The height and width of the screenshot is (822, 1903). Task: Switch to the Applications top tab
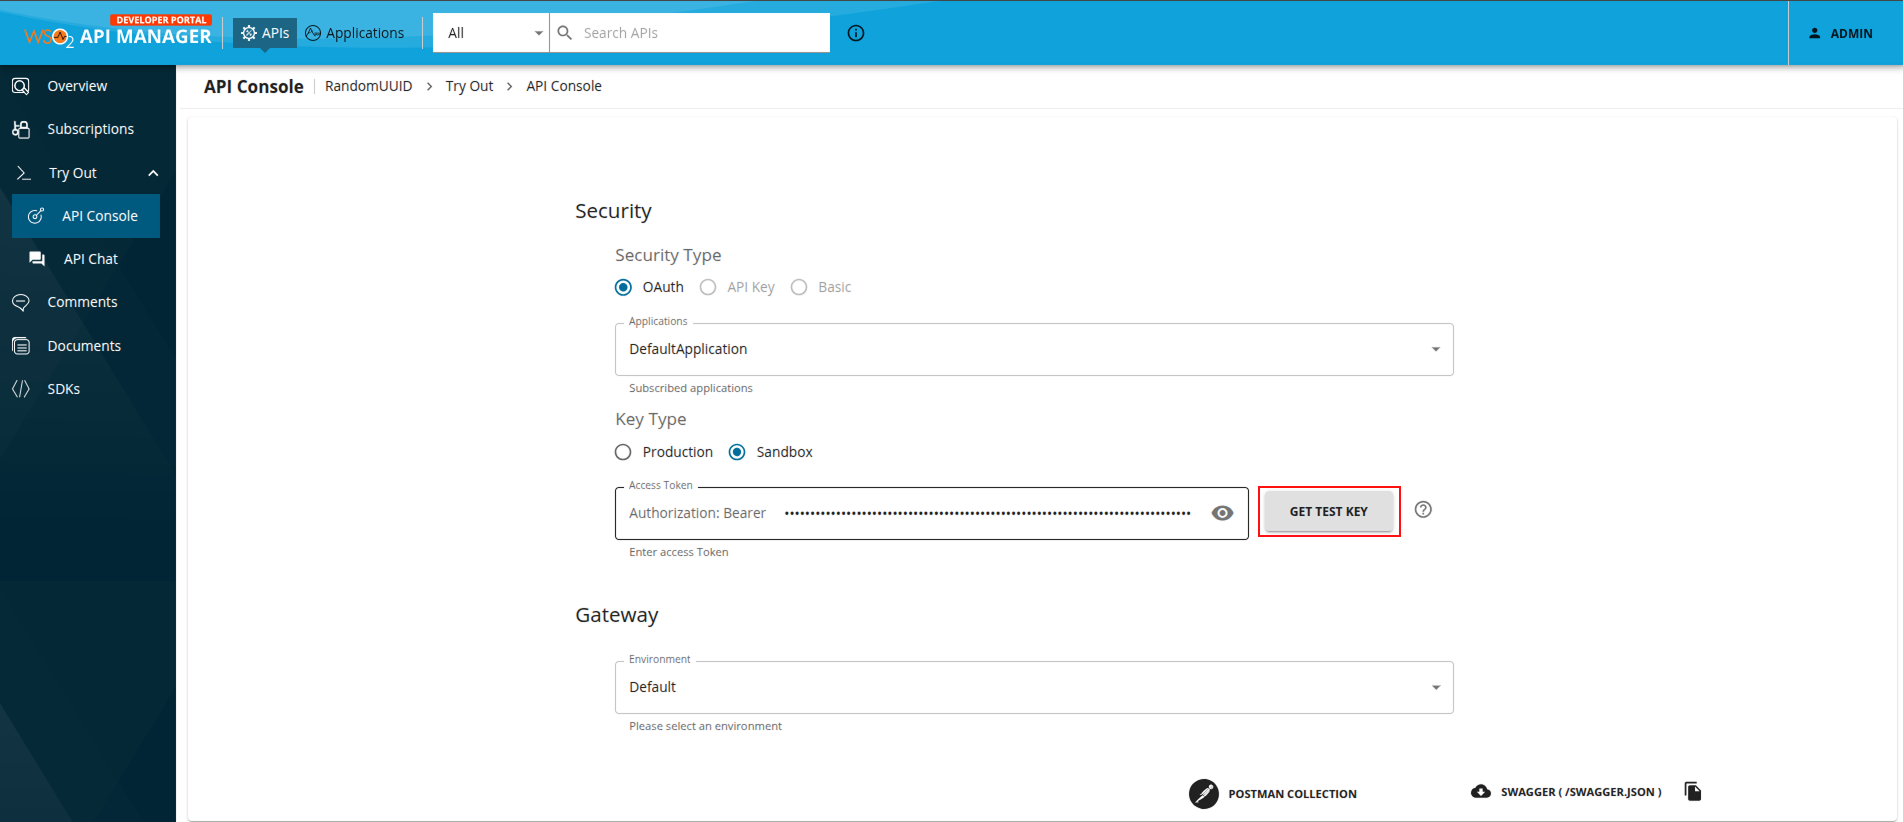click(355, 33)
